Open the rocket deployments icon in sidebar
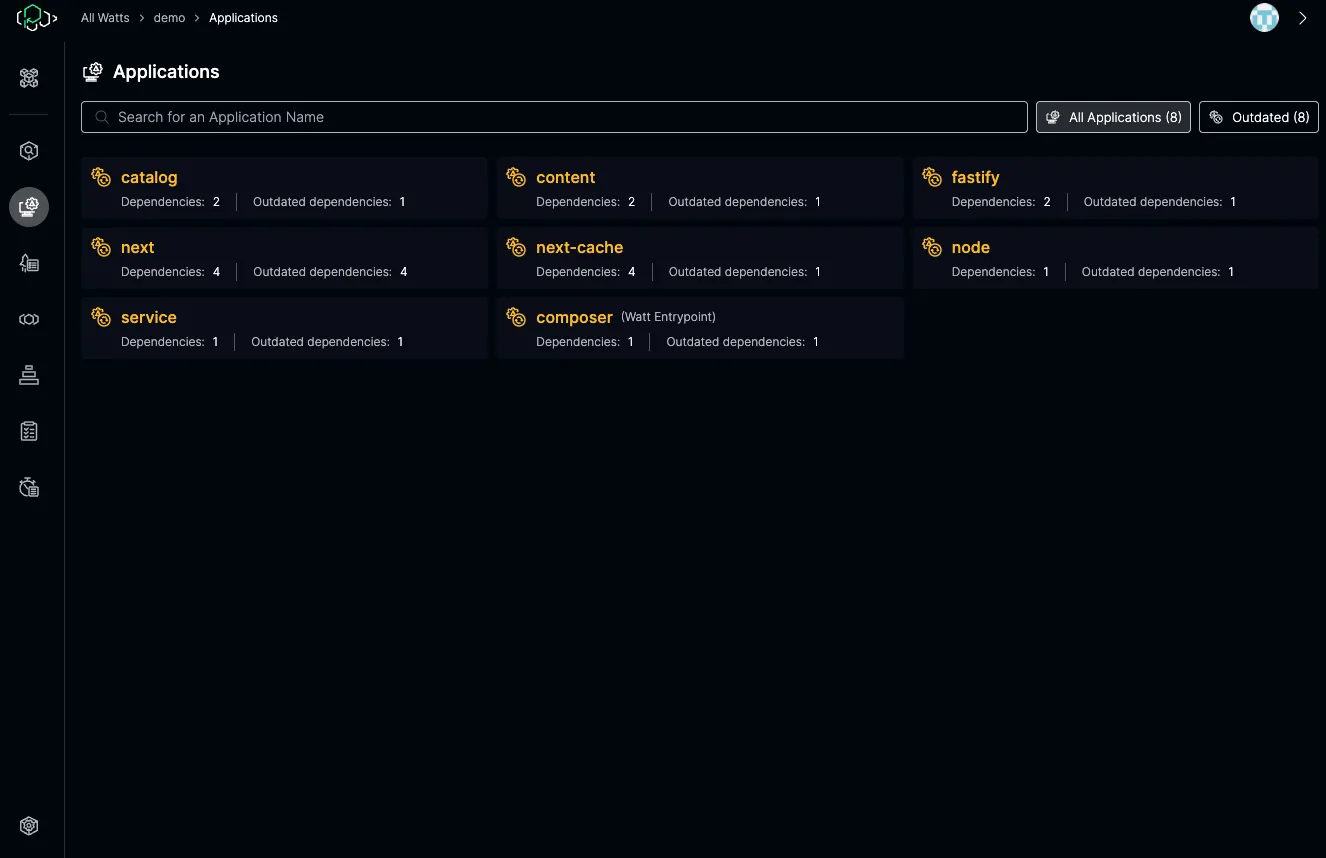This screenshot has width=1326, height=858. (29, 263)
